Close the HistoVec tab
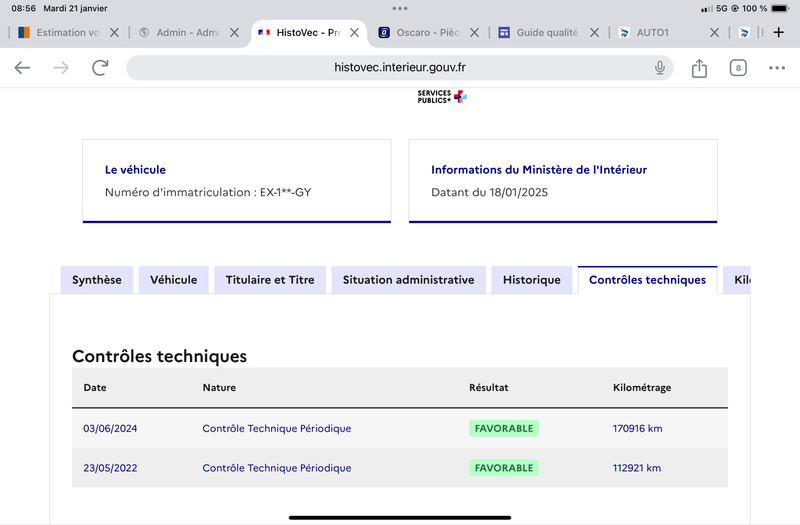 point(354,33)
